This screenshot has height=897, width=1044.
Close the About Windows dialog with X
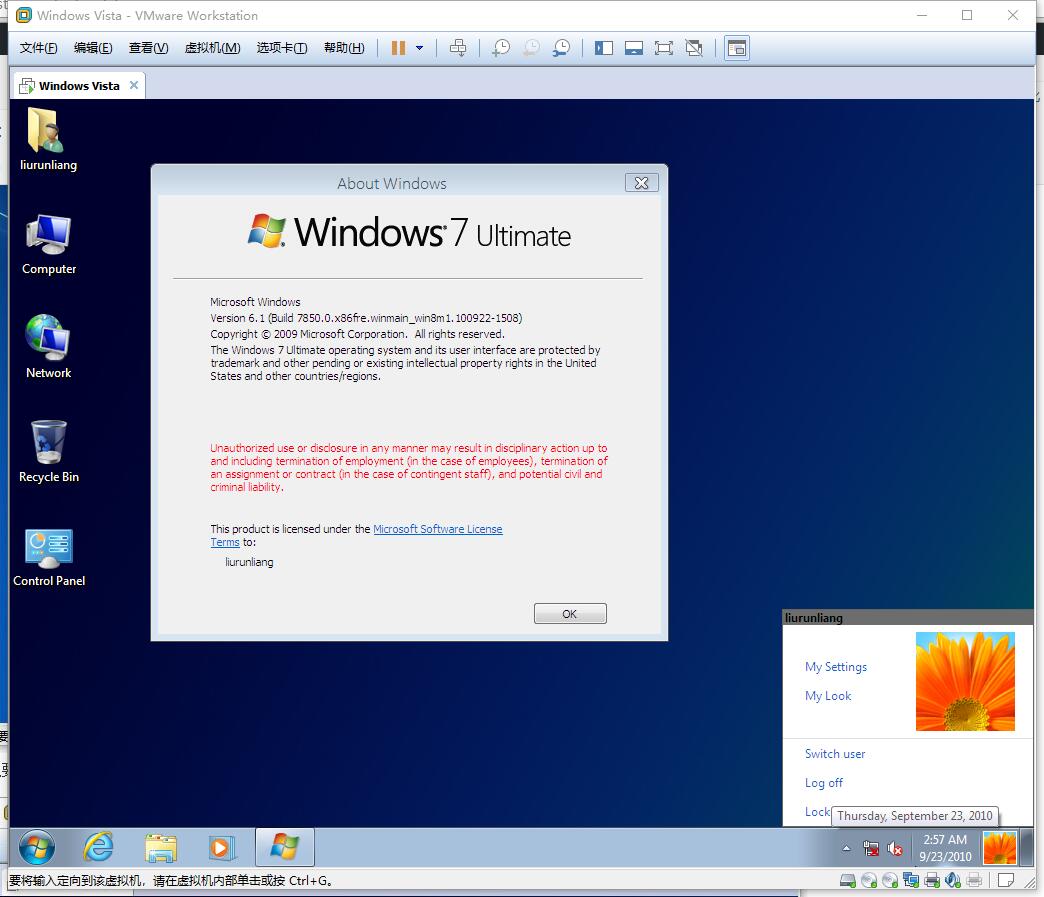pyautogui.click(x=642, y=182)
